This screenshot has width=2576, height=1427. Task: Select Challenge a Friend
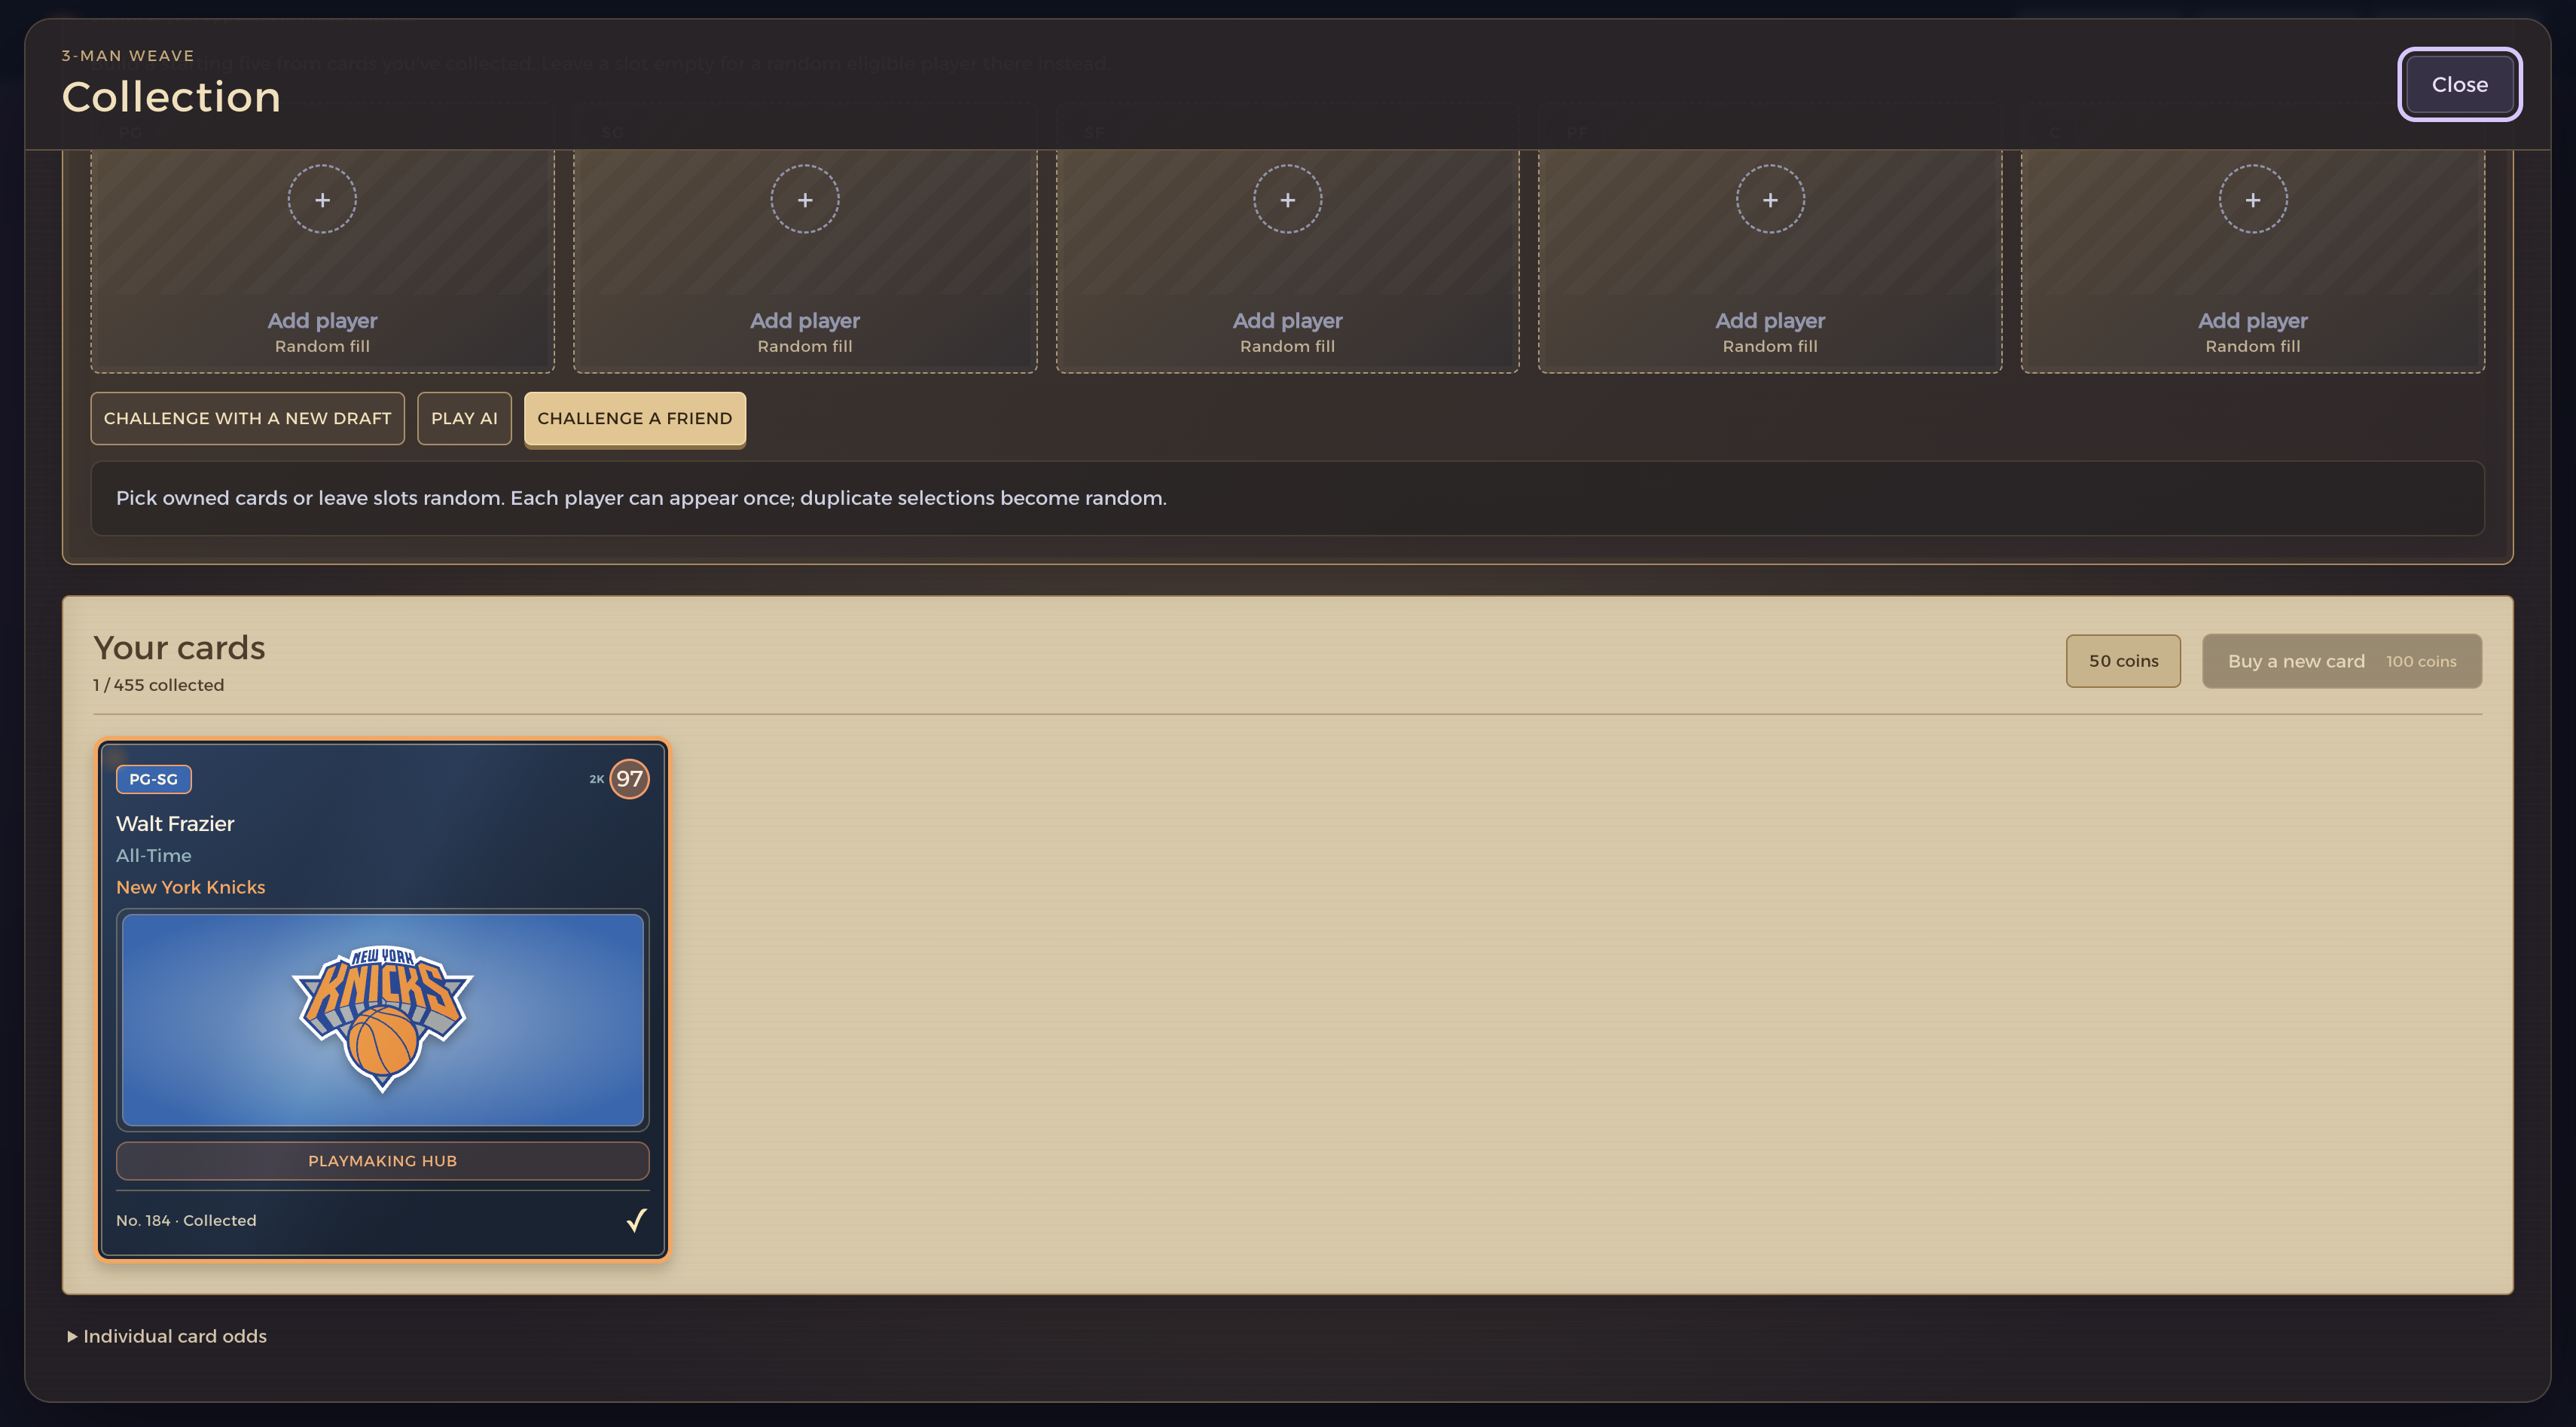click(x=635, y=418)
